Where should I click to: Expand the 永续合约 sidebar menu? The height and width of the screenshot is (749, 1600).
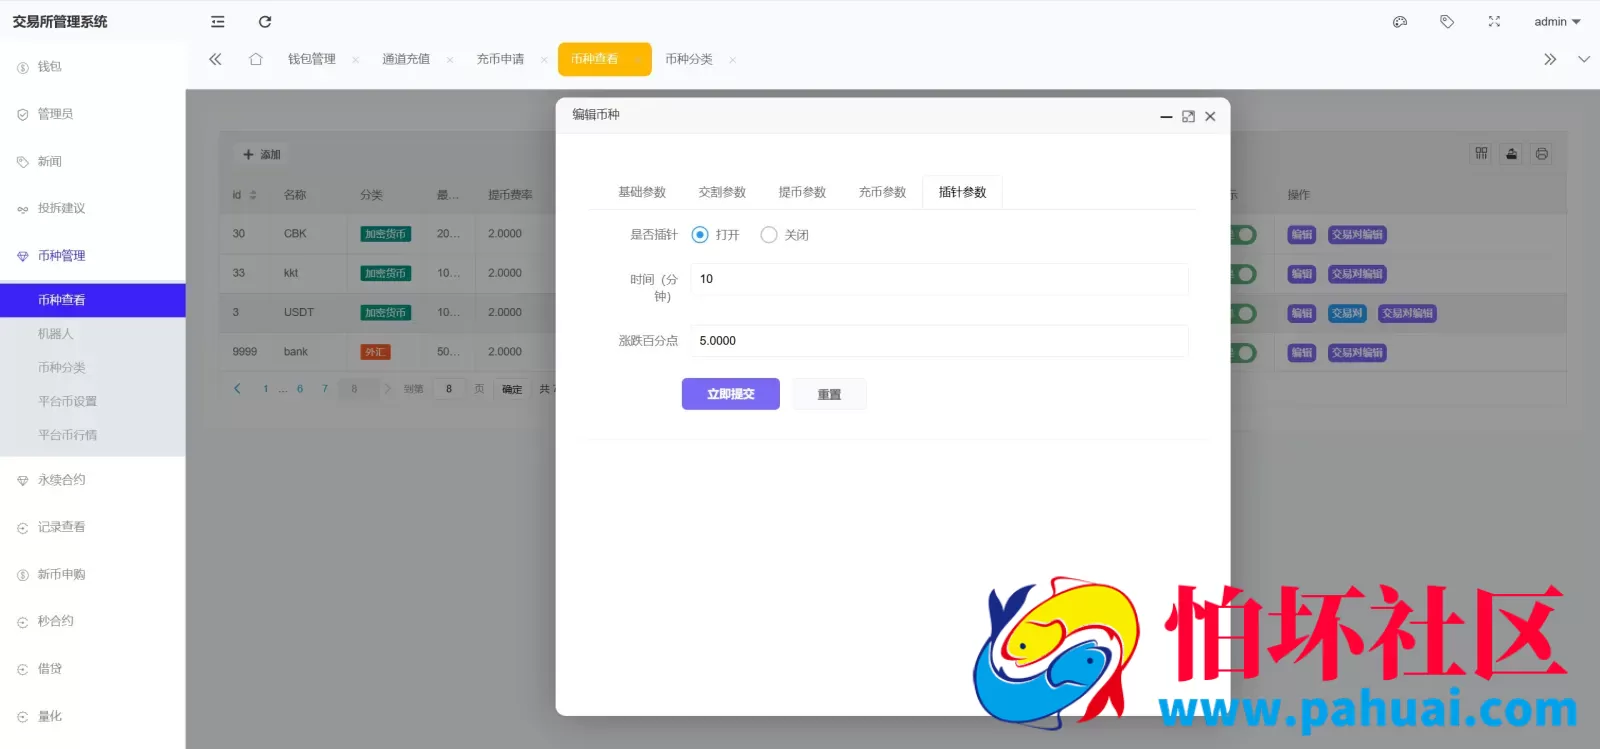point(92,480)
